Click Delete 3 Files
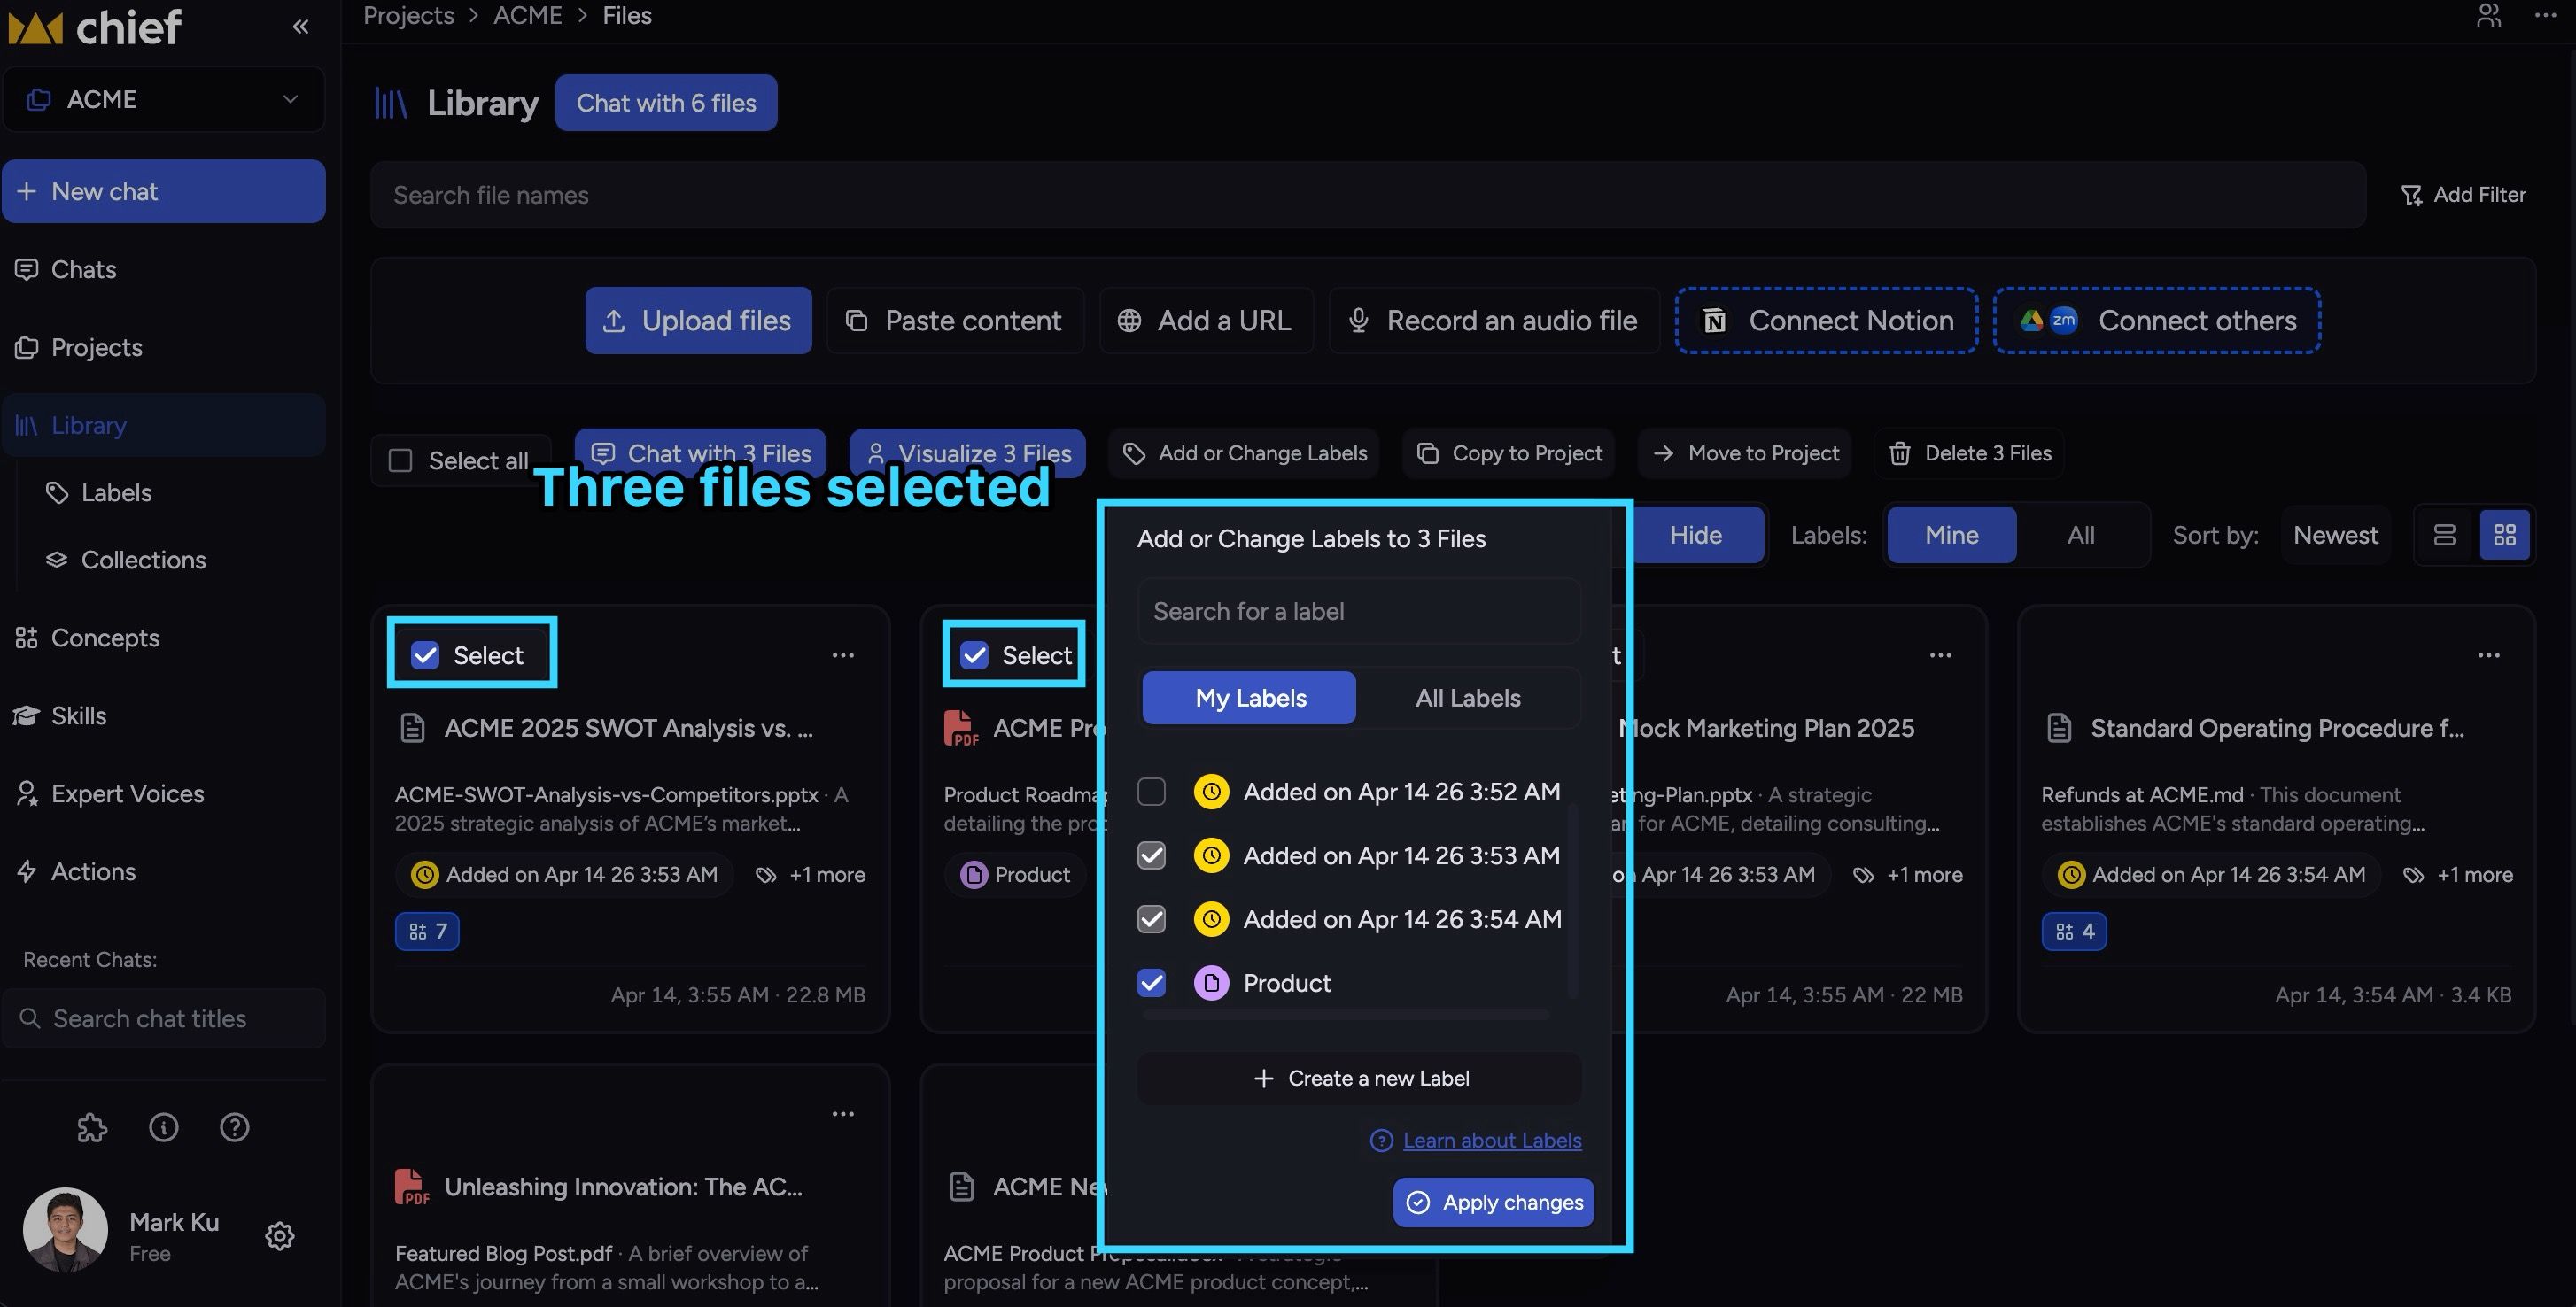2576x1307 pixels. 1969,453
